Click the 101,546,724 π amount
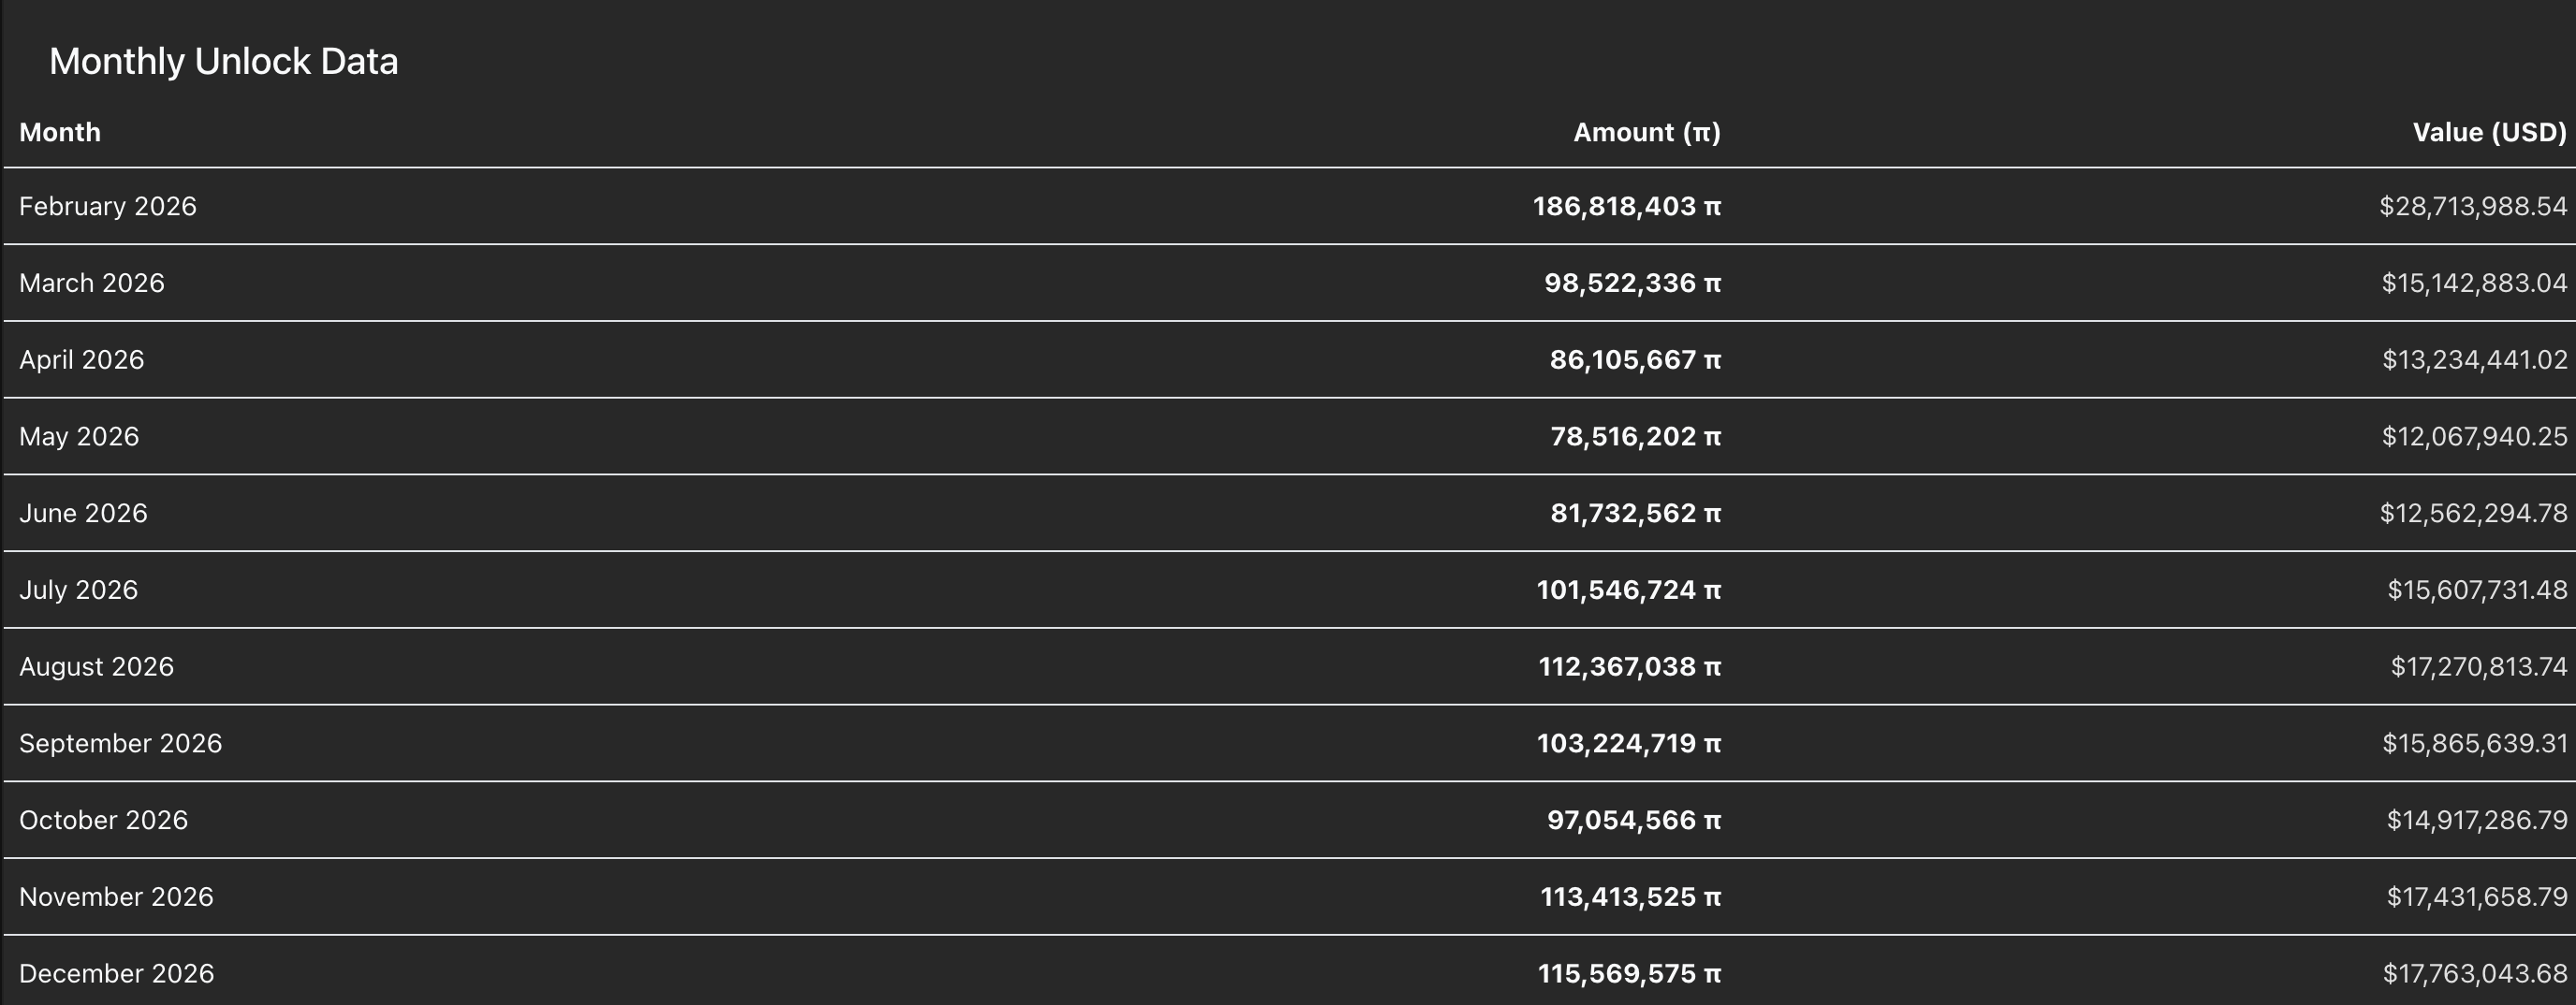 (1628, 590)
